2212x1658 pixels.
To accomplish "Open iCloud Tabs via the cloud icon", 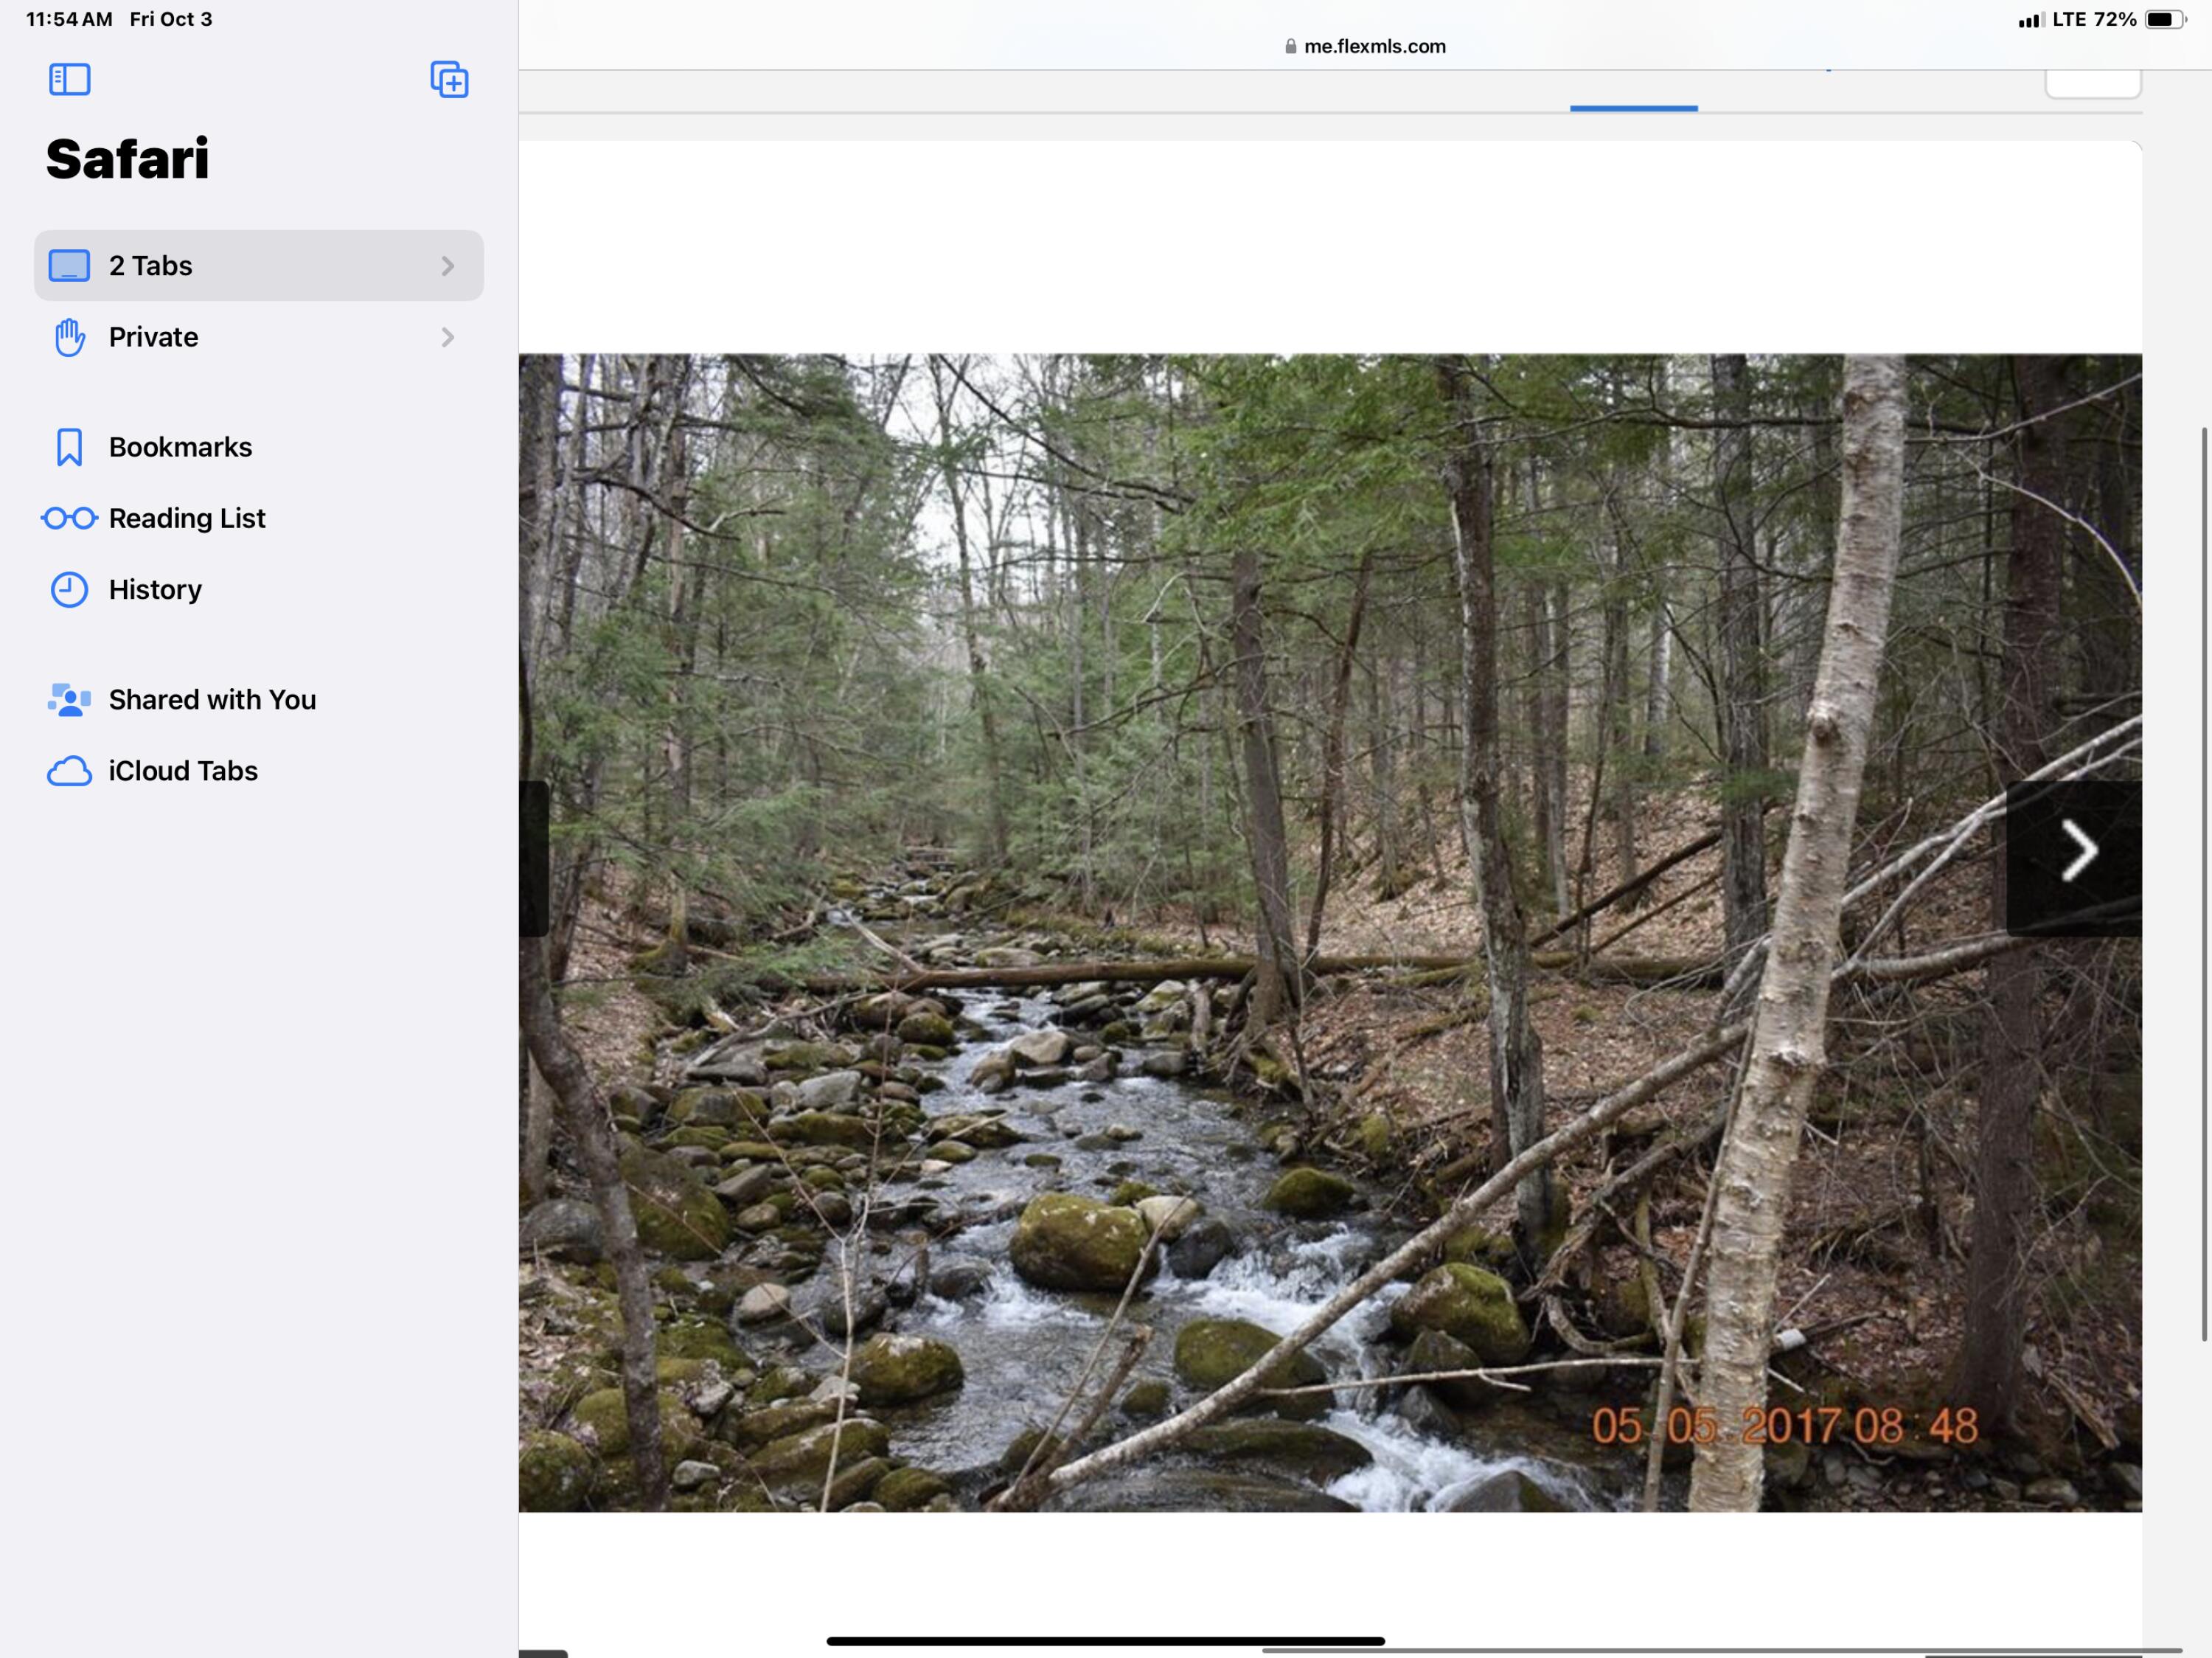I will [70, 771].
